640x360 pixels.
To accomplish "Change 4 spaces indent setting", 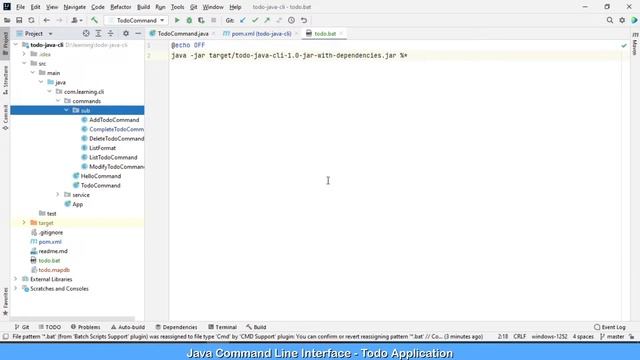I will click(583, 337).
